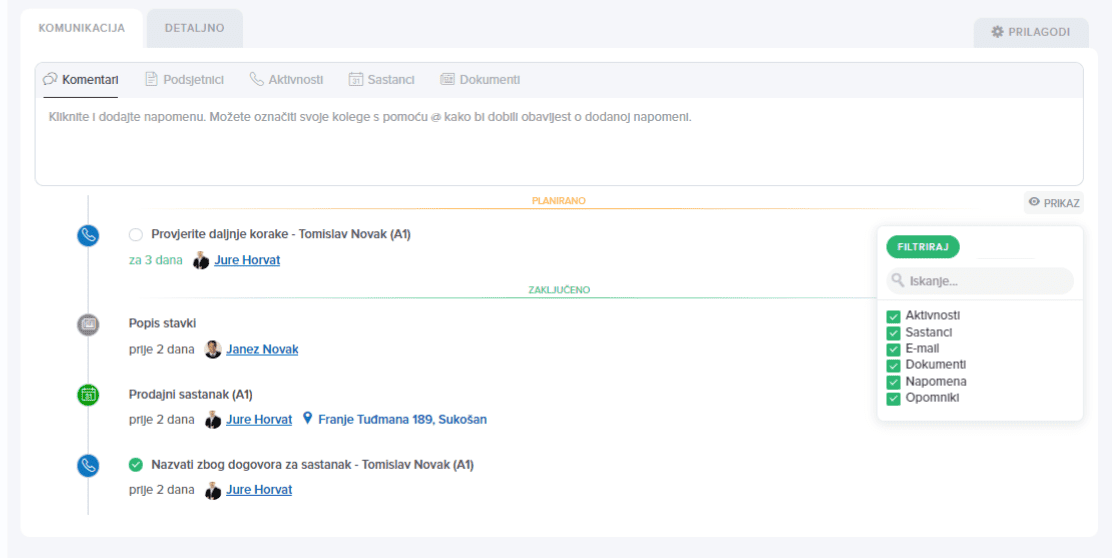Uncheck the Opomniki filter checkbox
This screenshot has height=558, width=1112.
tap(893, 399)
